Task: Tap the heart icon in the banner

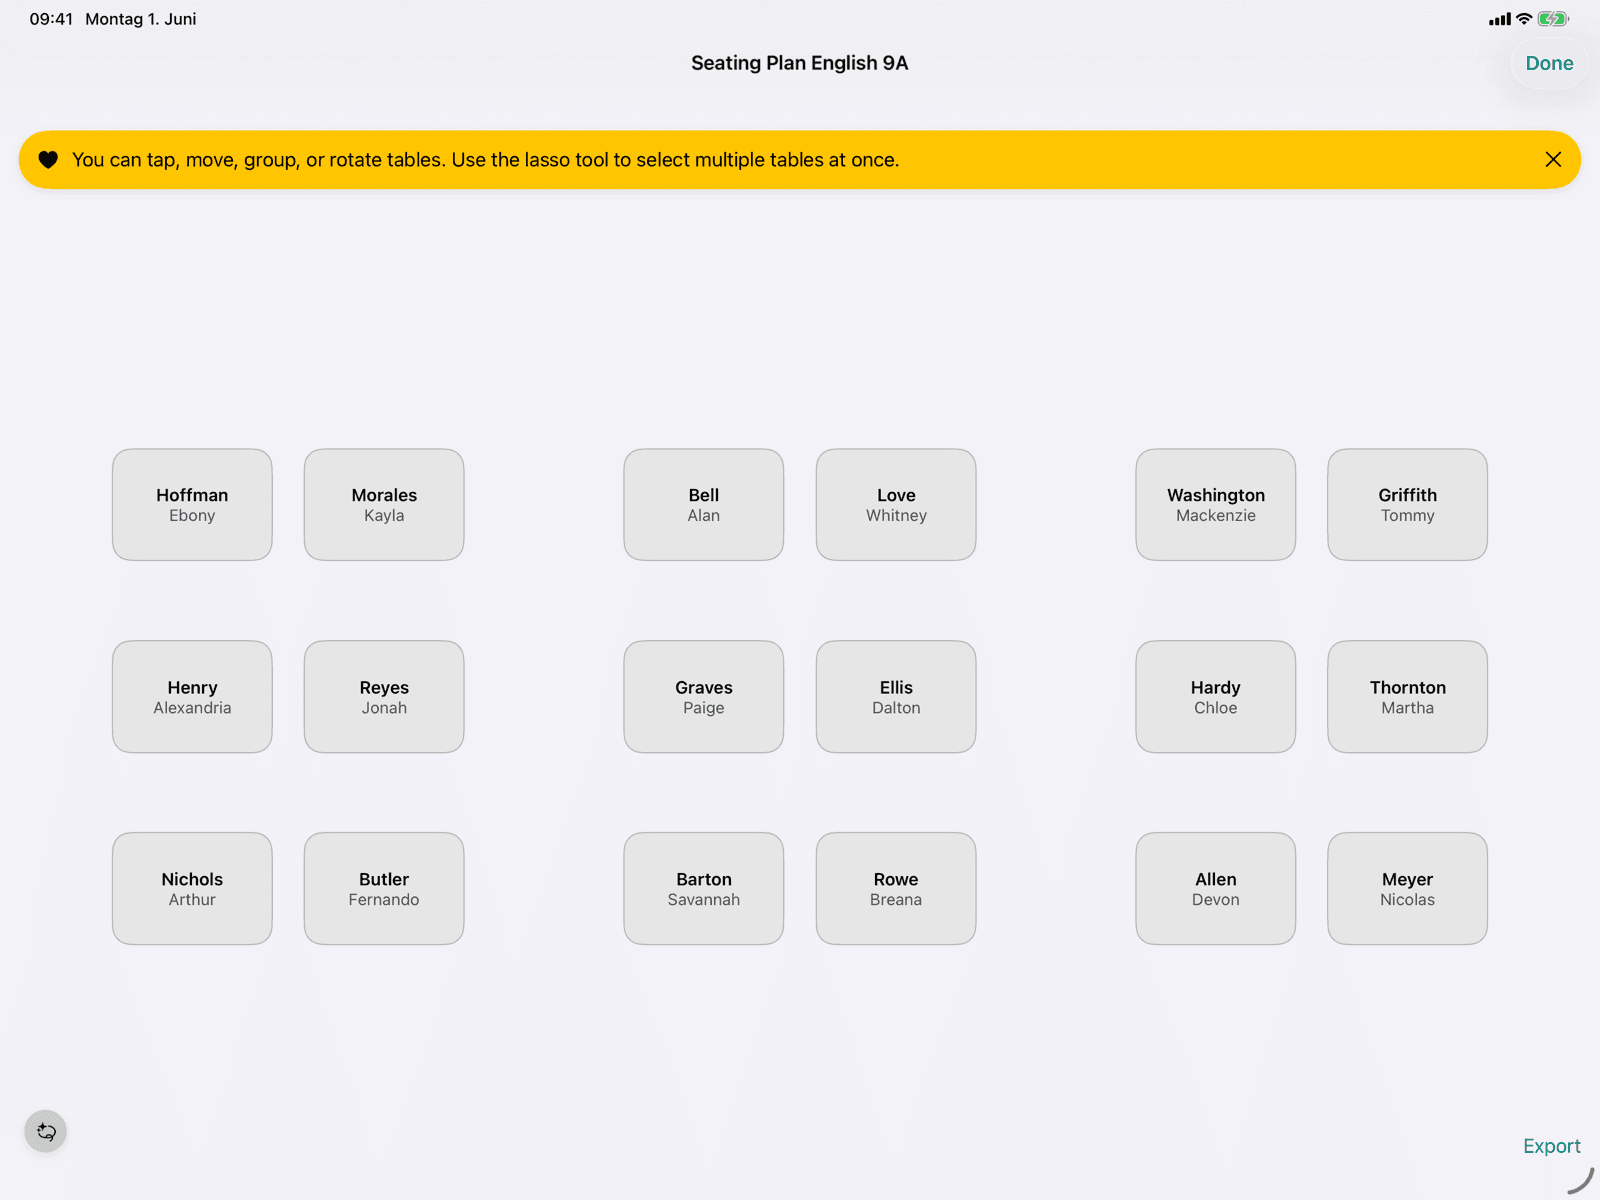Action: 48,160
